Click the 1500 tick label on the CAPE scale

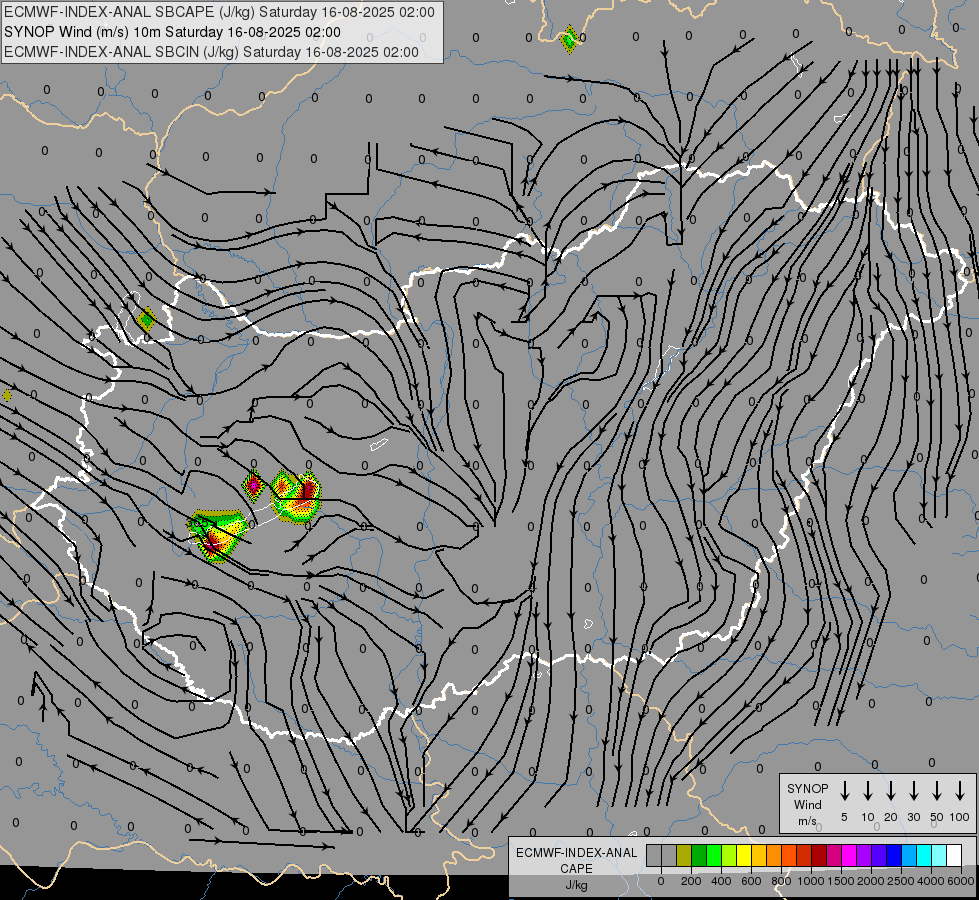[x=840, y=881]
